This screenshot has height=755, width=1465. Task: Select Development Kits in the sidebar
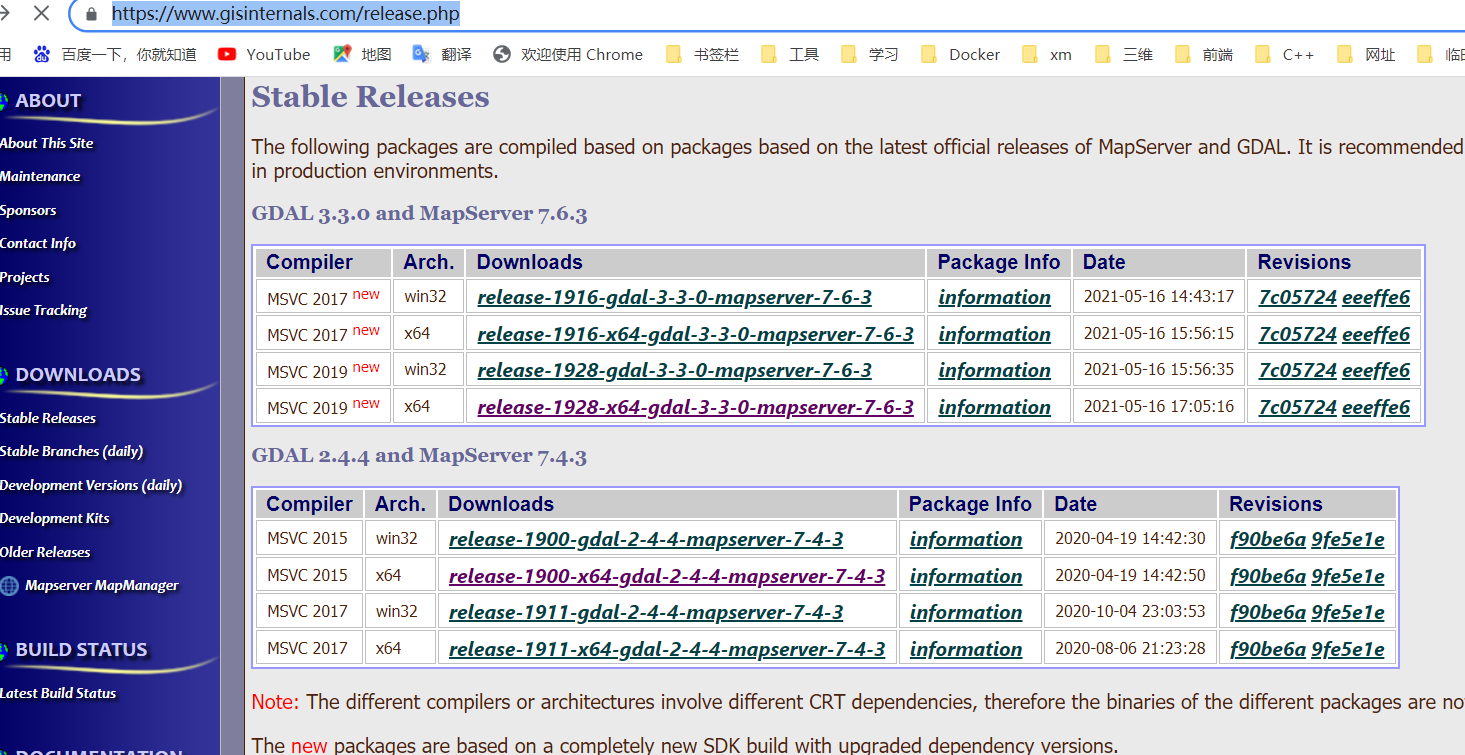(56, 518)
